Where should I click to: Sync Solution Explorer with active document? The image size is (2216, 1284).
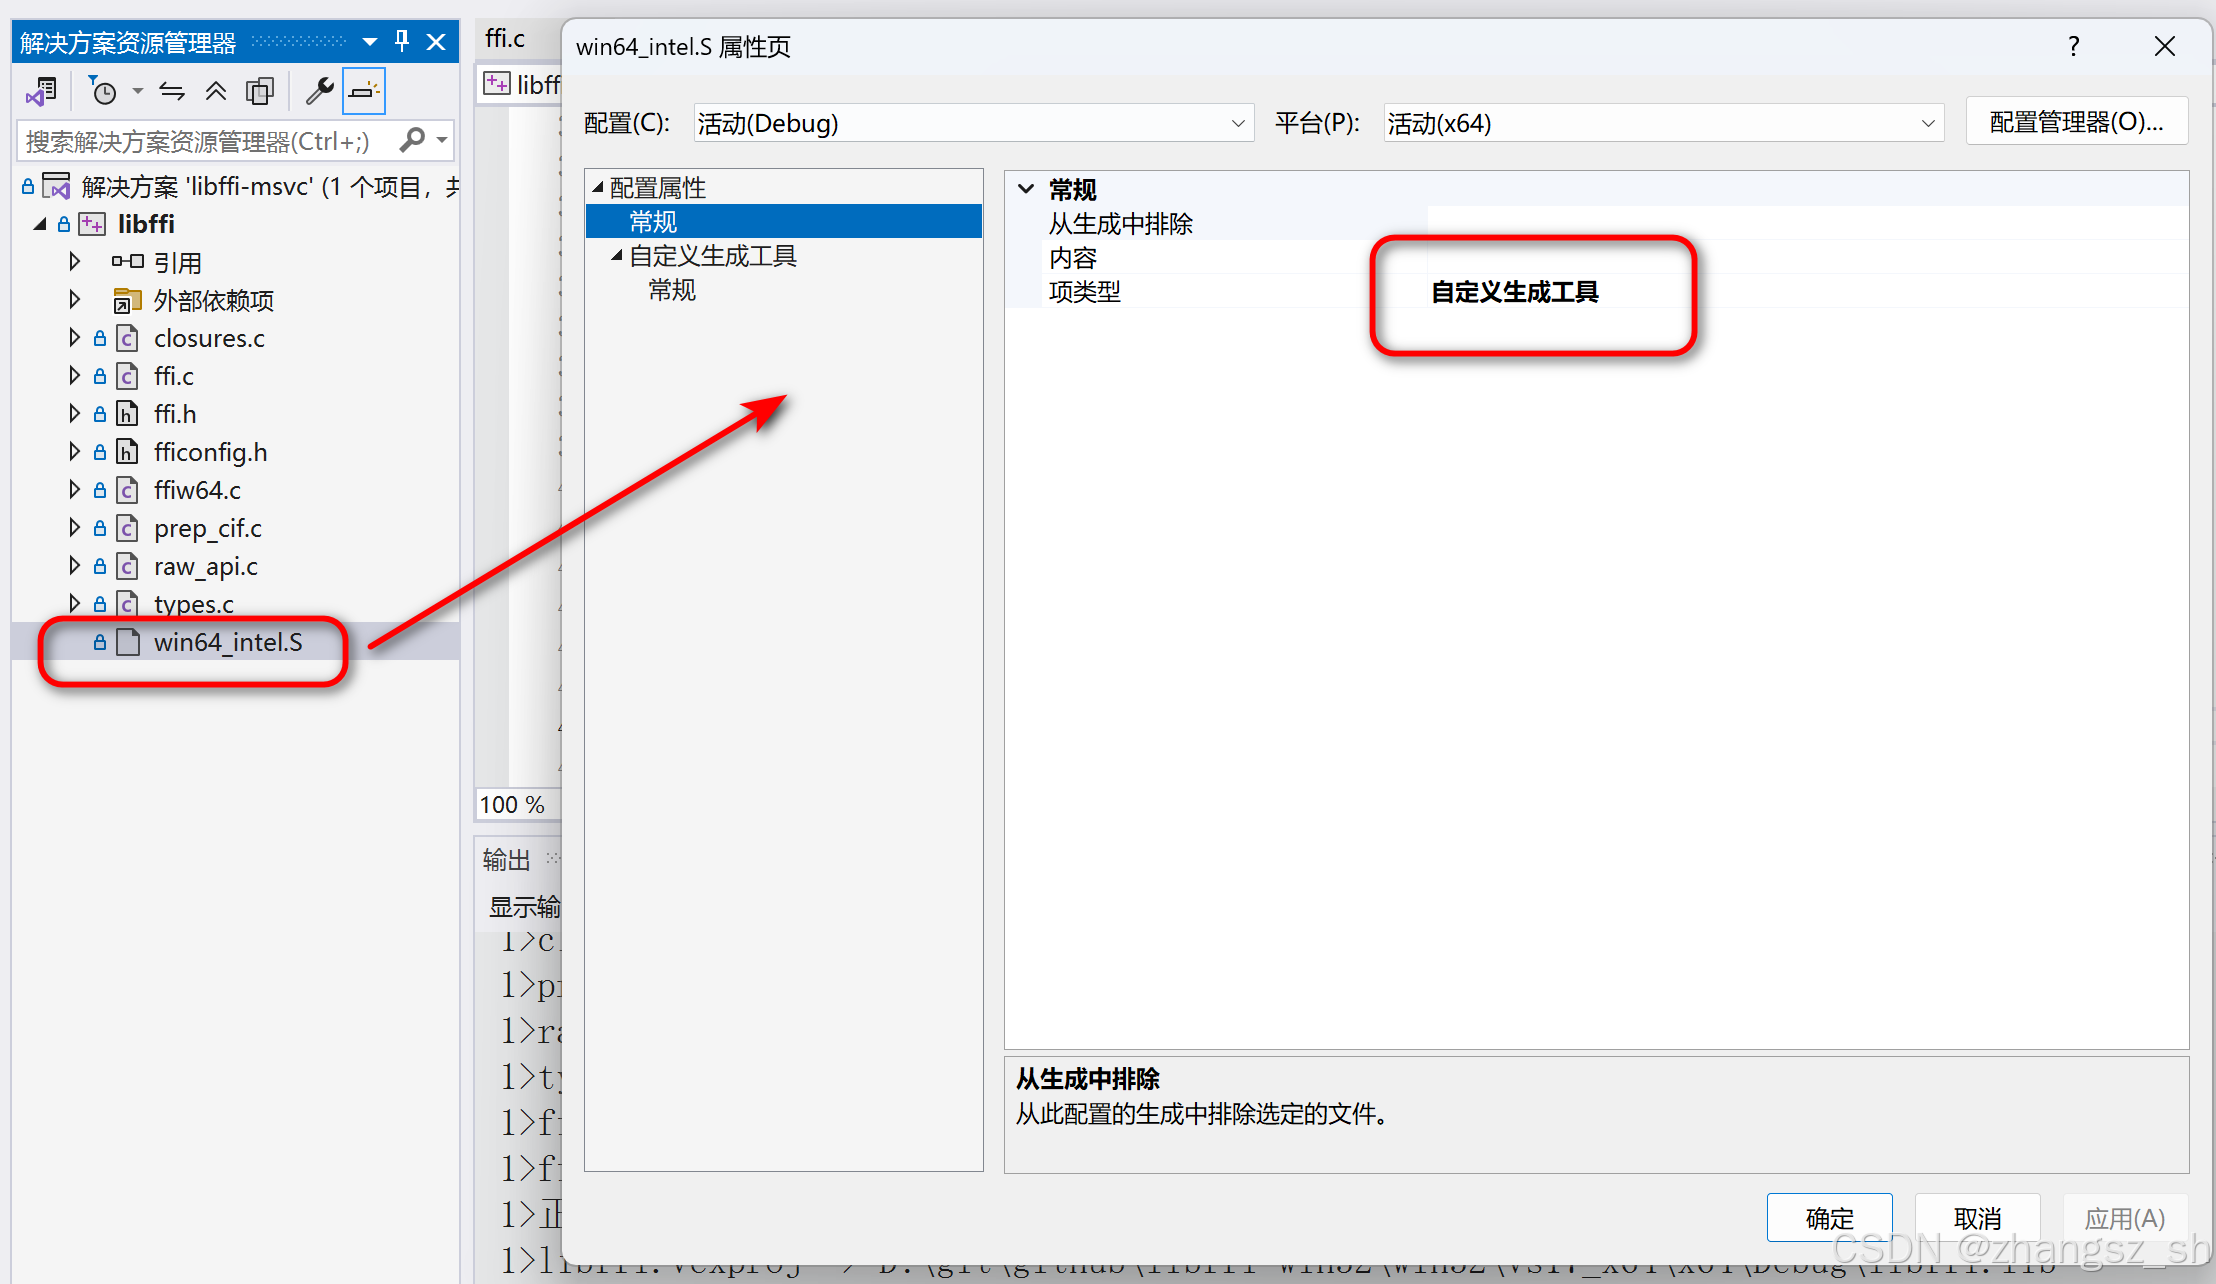pyautogui.click(x=170, y=91)
